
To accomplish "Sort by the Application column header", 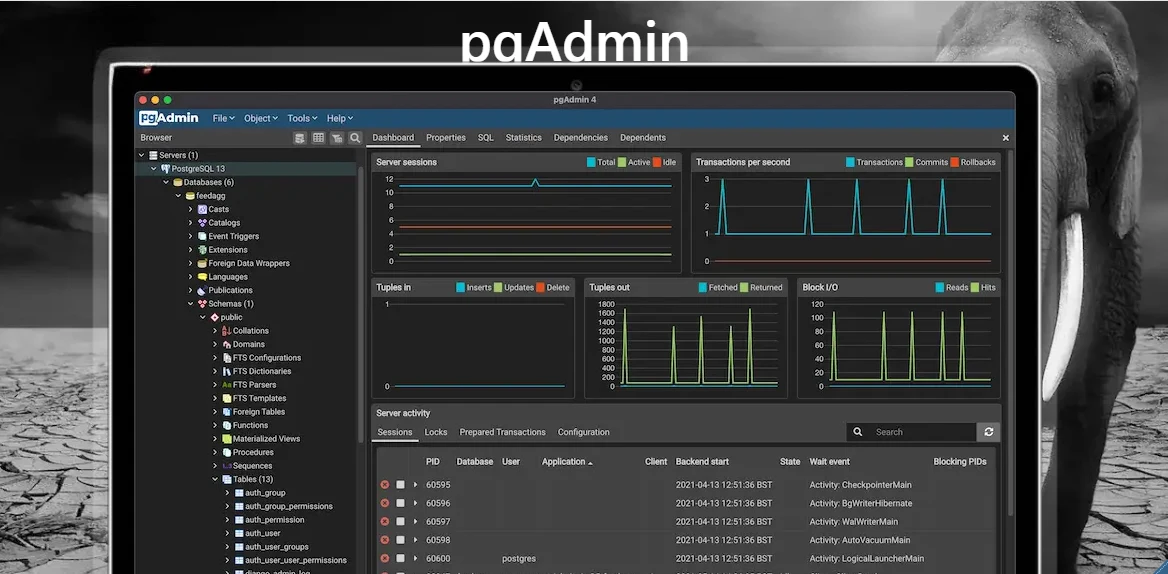I will (567, 462).
